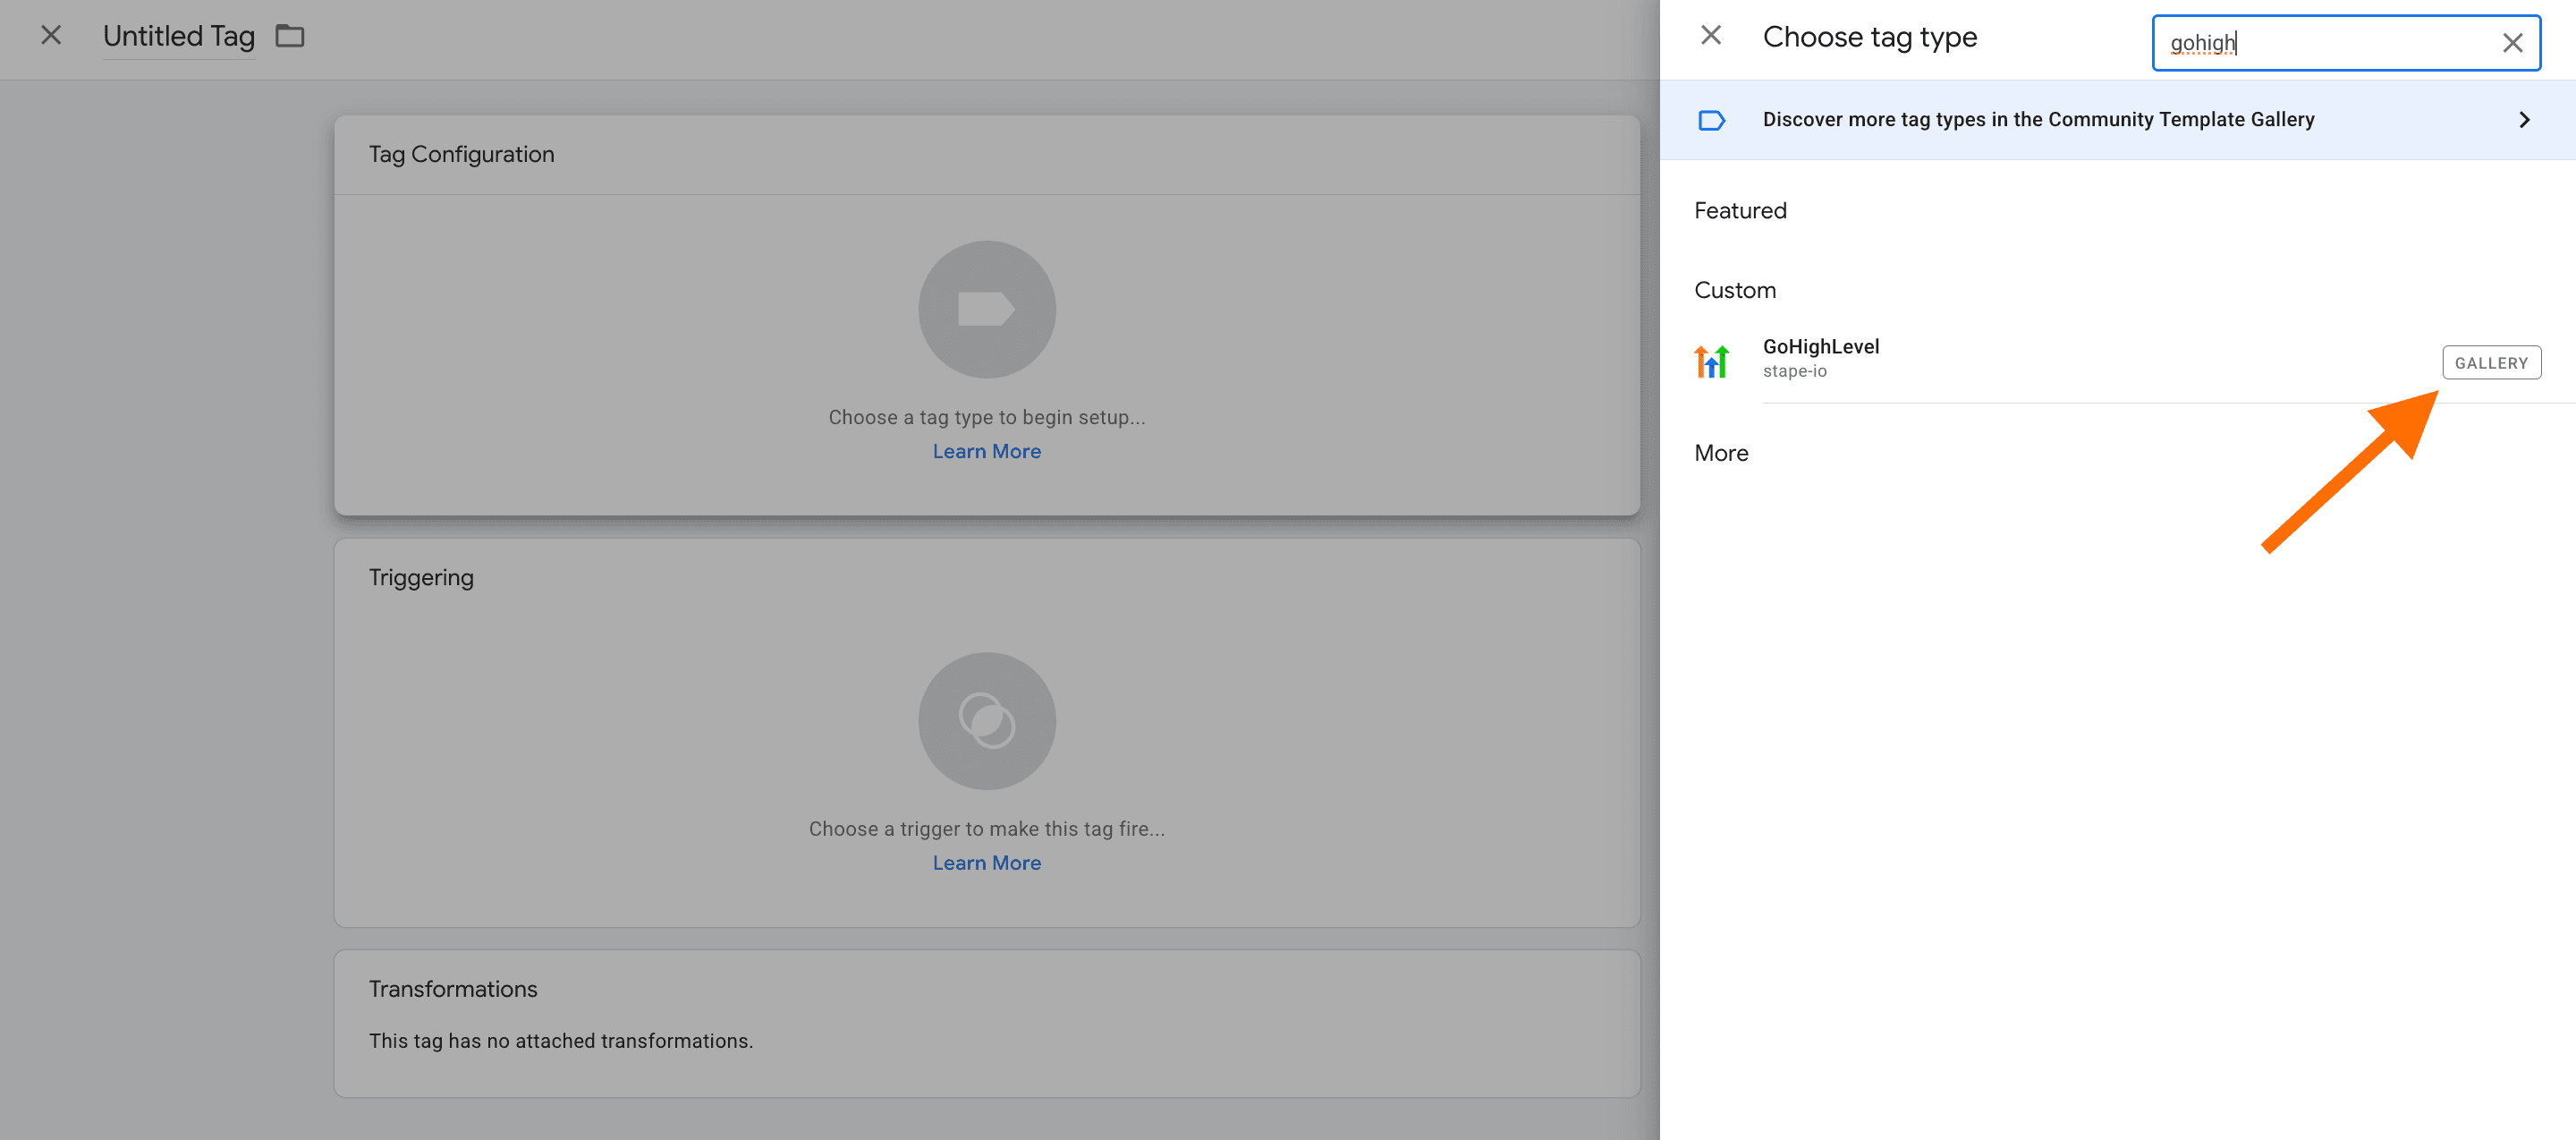The image size is (2576, 1140).
Task: Open Learn More under Triggering
Action: tap(986, 862)
